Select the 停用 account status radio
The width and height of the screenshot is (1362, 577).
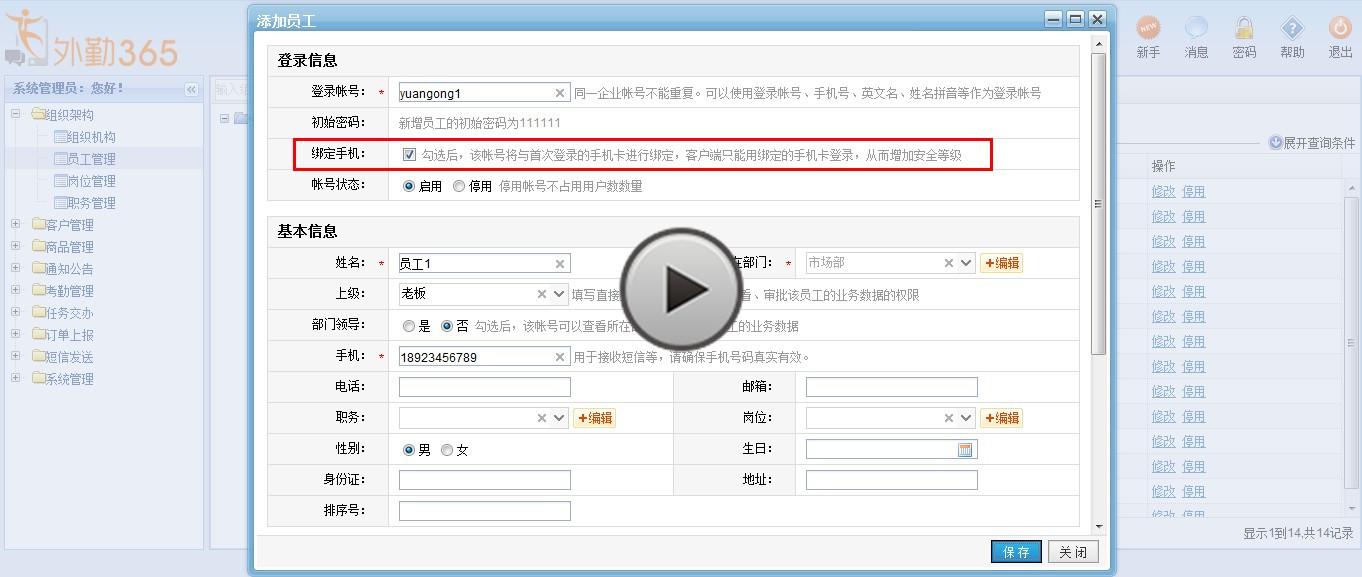pyautogui.click(x=459, y=186)
